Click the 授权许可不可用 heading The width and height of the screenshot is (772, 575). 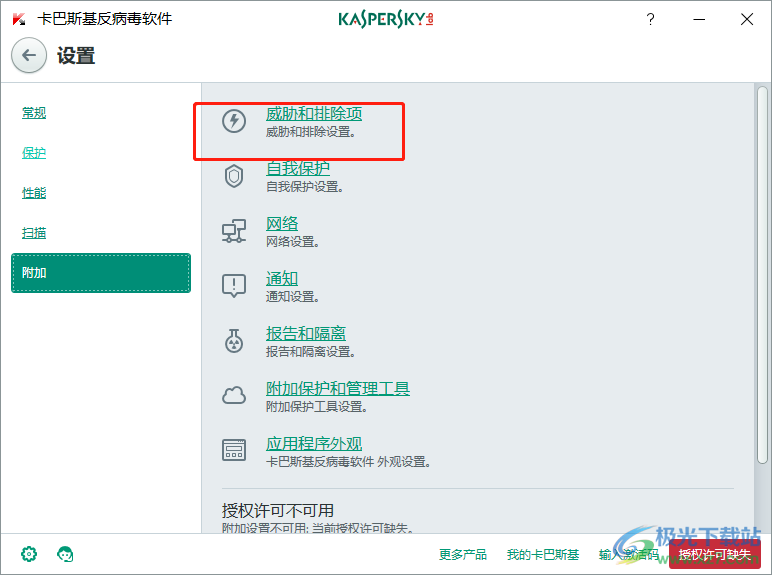(278, 511)
